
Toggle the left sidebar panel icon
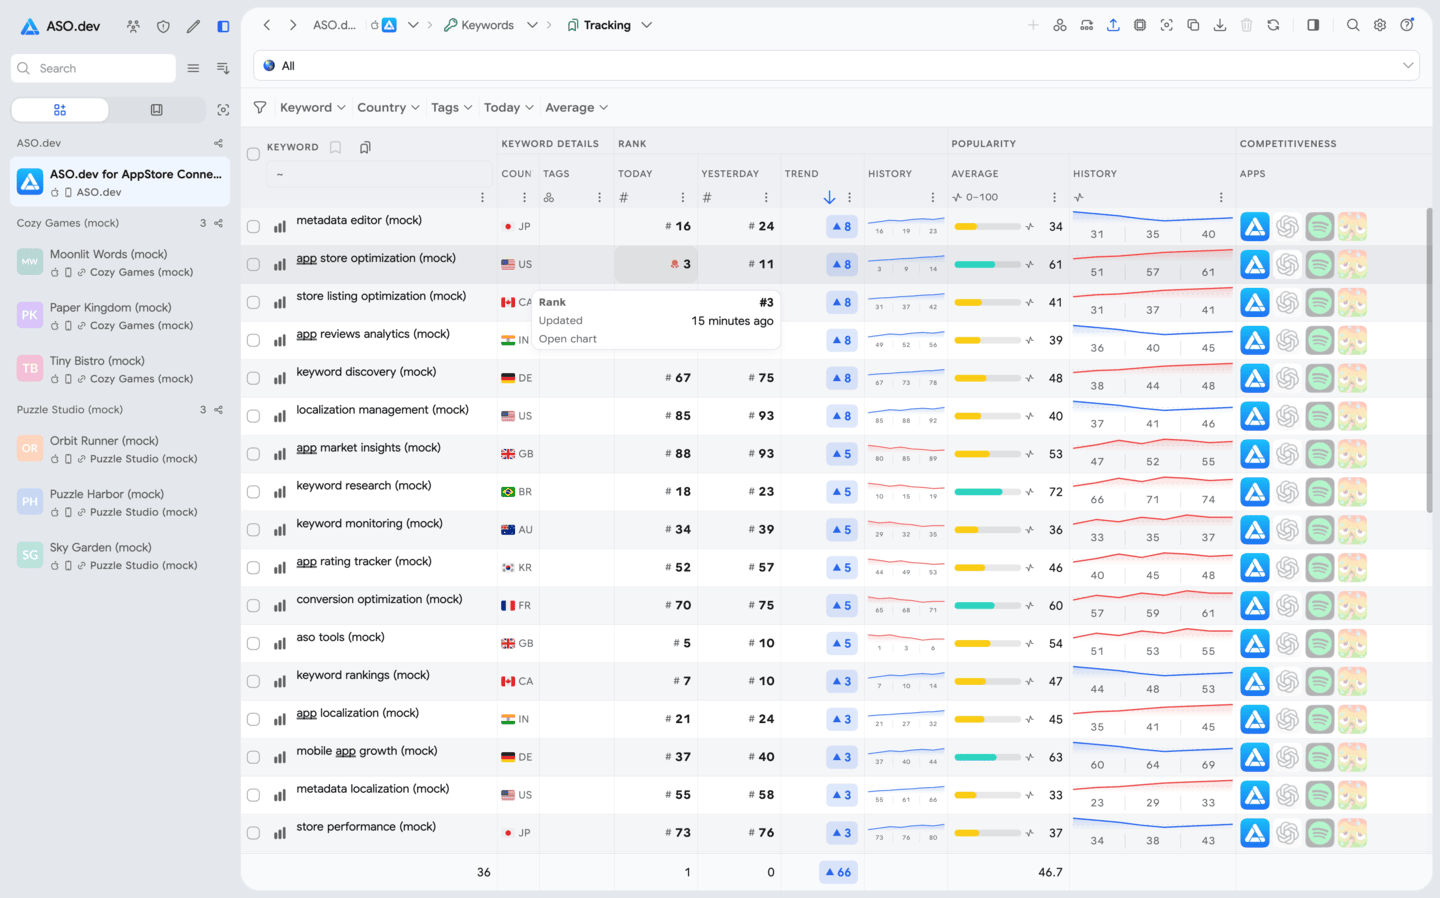pos(223,26)
